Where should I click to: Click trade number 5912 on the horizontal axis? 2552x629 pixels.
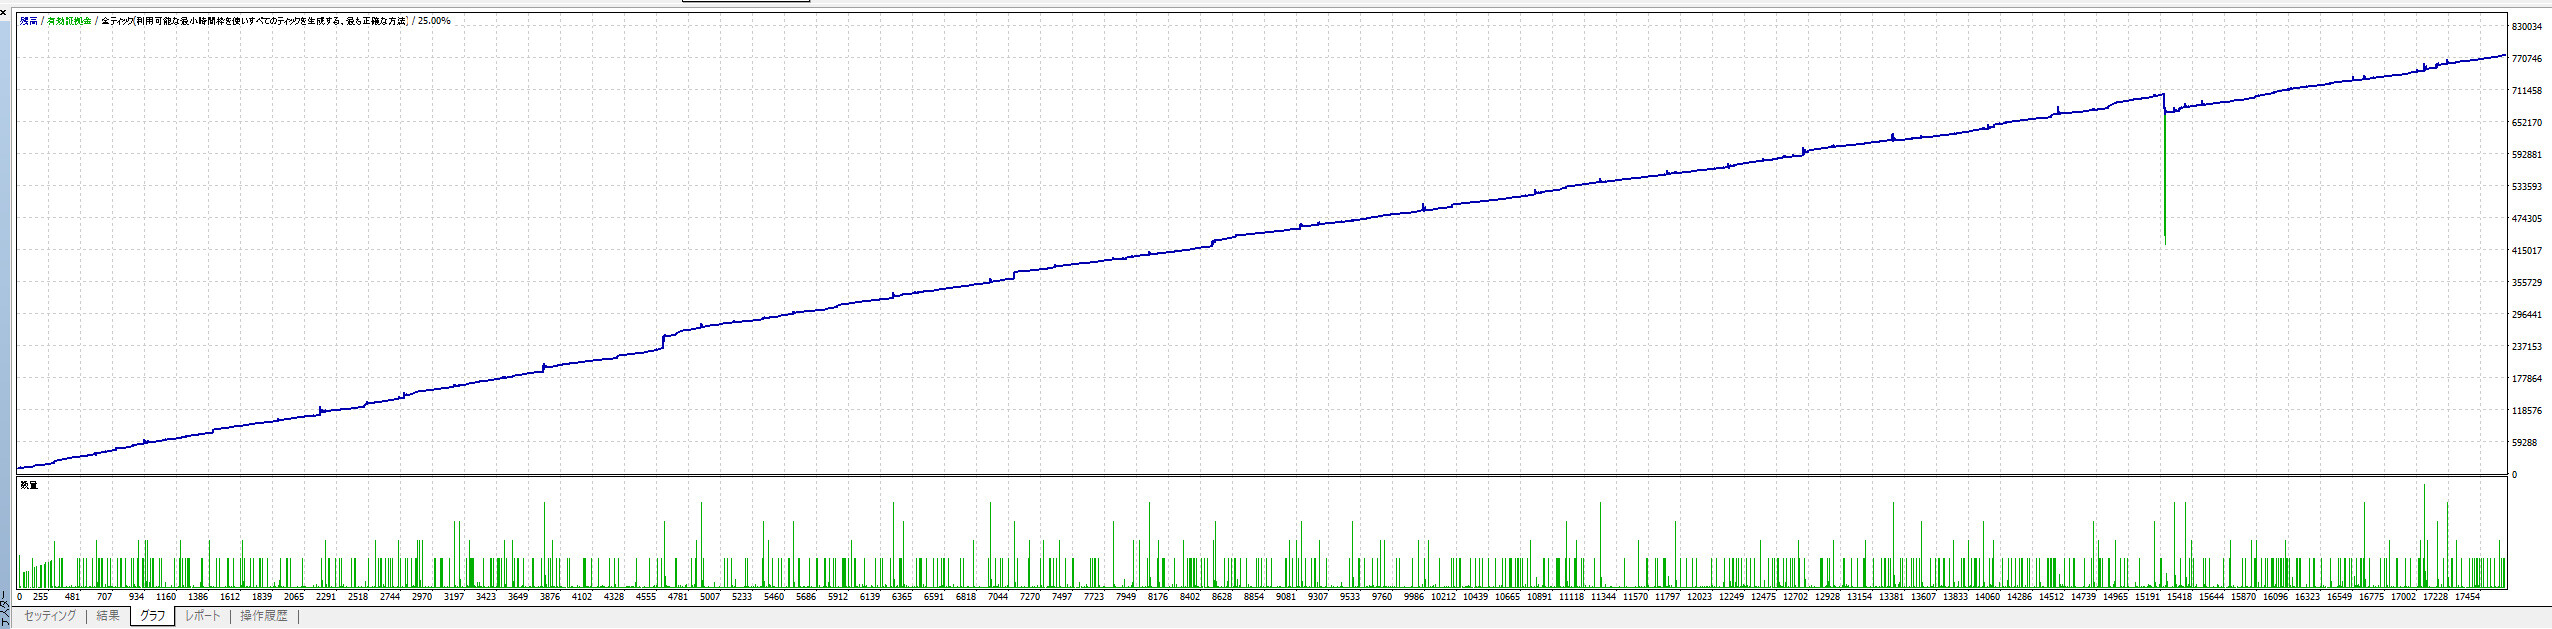click(838, 597)
